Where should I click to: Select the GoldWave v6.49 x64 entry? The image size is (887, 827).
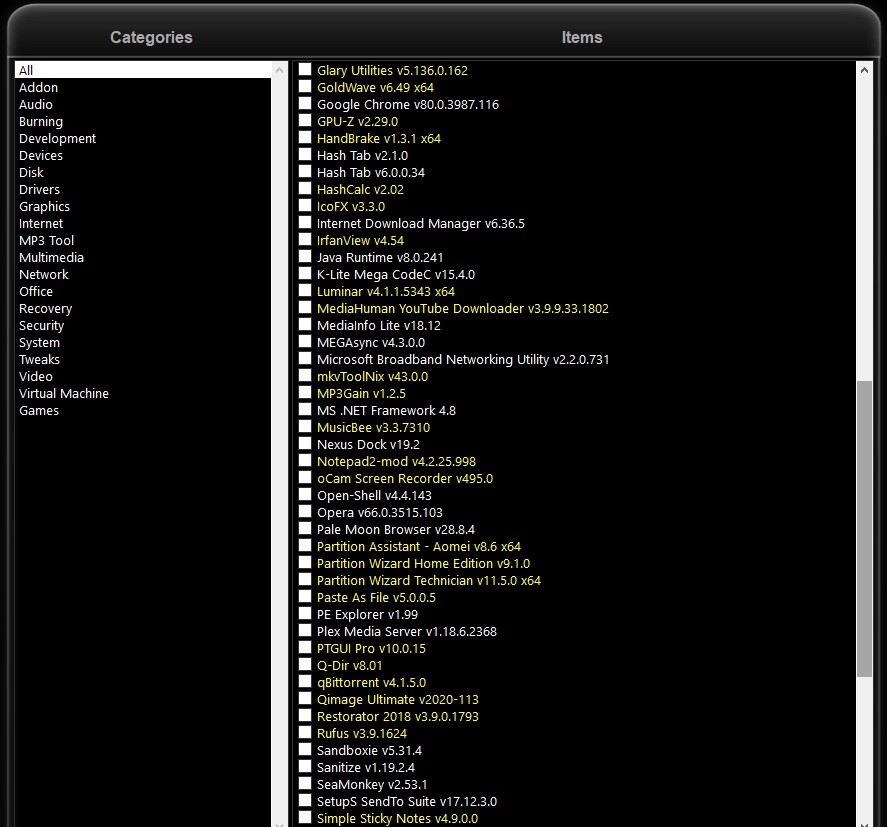click(375, 88)
